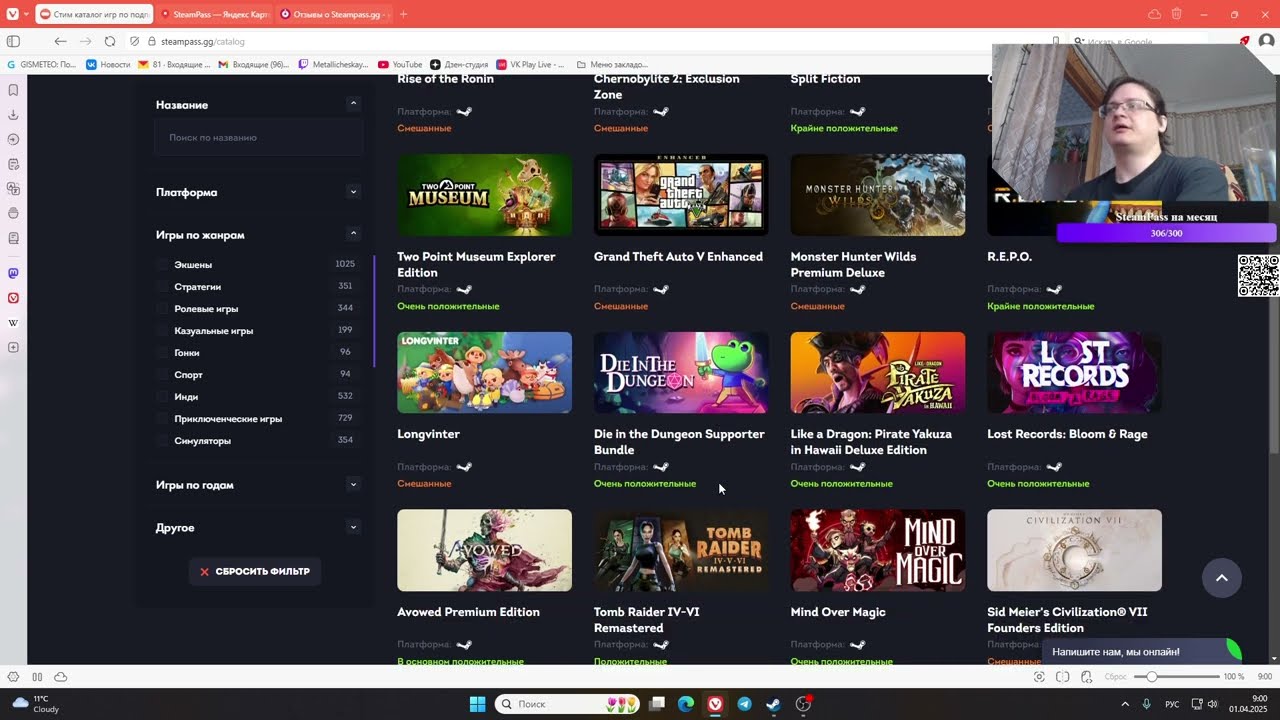This screenshot has height=720, width=1280.
Task: Open the Vivaldi main menu icon
Action: click(x=12, y=14)
